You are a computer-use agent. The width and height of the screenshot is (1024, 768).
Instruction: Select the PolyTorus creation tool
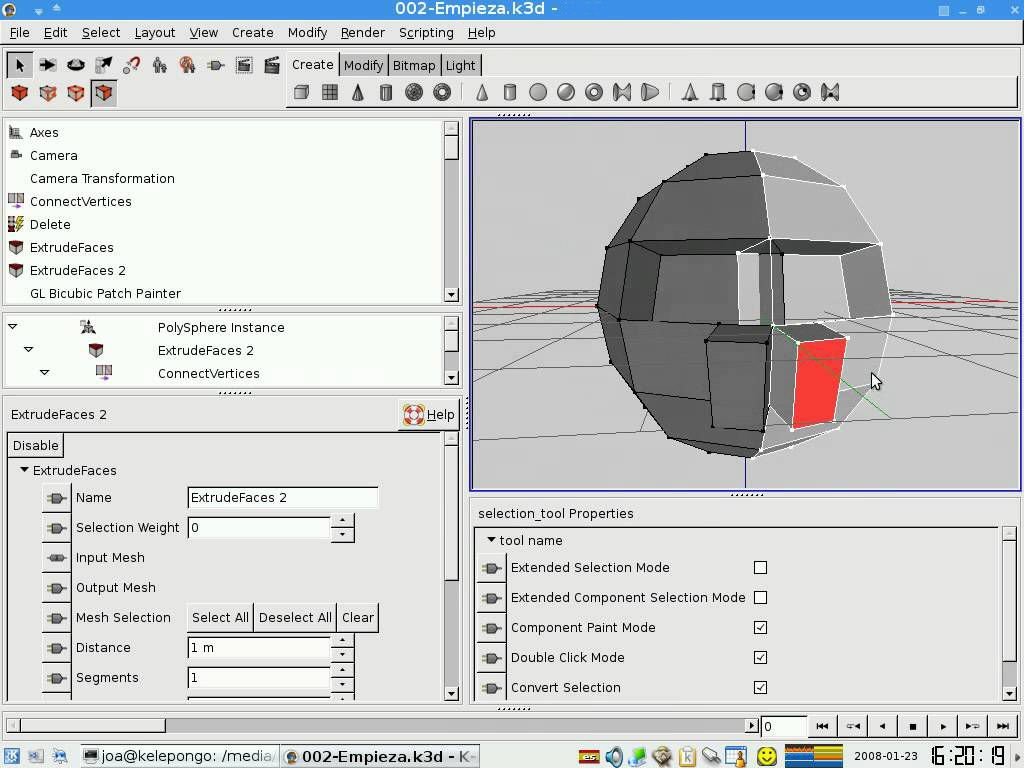442,91
